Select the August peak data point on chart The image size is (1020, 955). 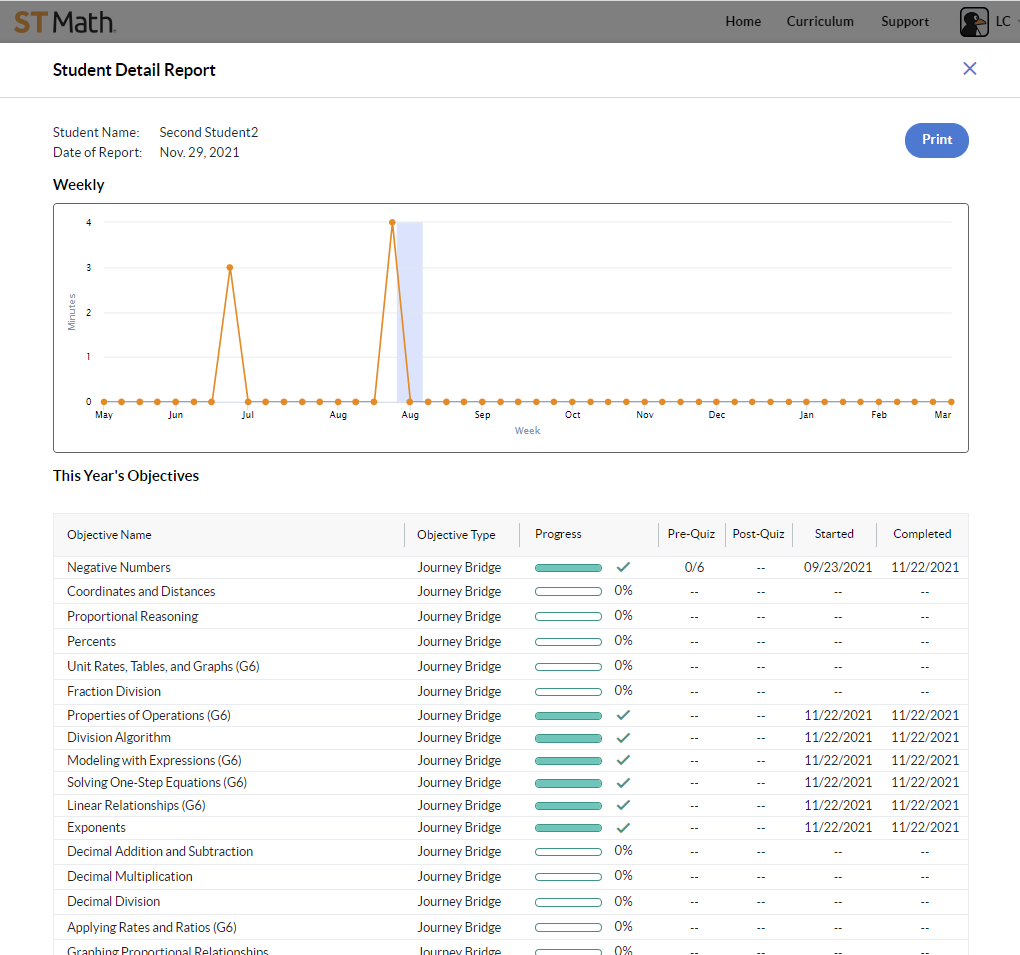click(x=391, y=222)
